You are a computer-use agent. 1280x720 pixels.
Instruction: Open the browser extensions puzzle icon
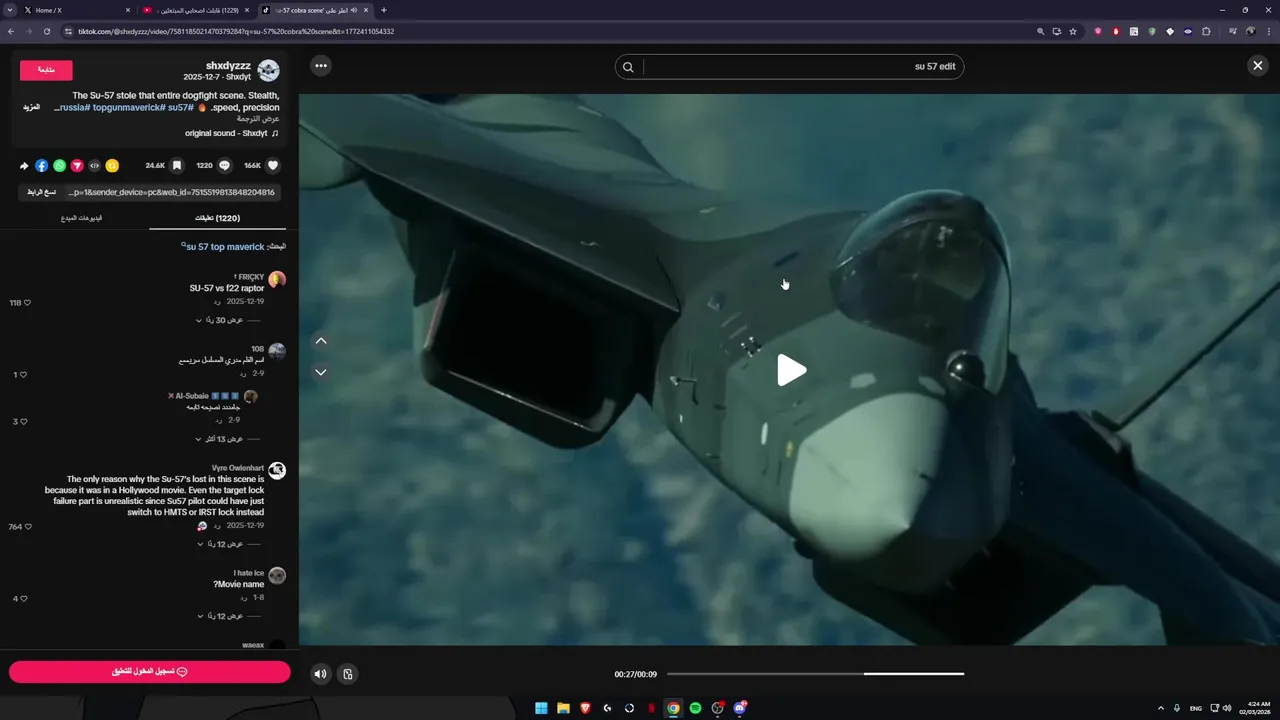(x=1206, y=31)
